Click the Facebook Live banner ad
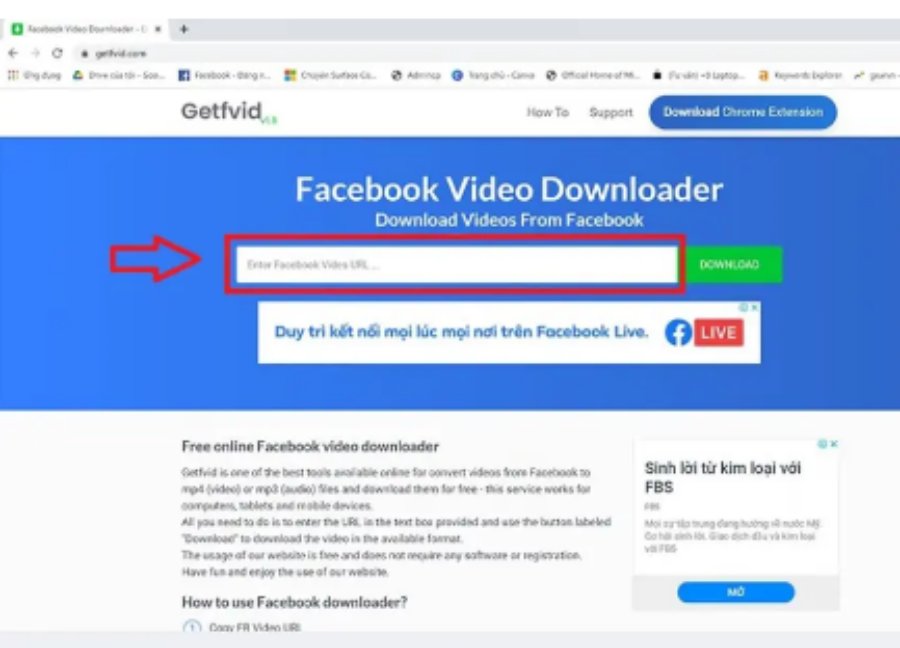900x648 pixels. (509, 332)
